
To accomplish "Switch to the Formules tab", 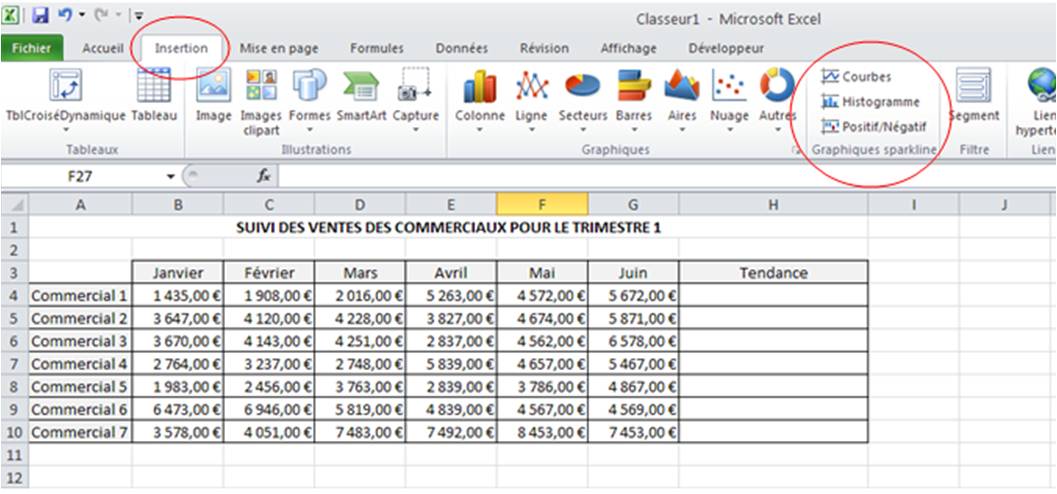I will 377,49.
